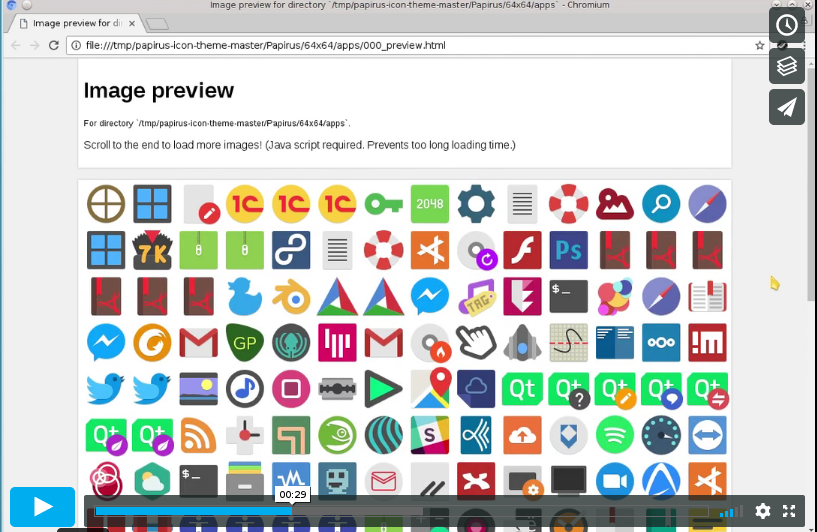Select the orange cloud upload icon

(523, 435)
